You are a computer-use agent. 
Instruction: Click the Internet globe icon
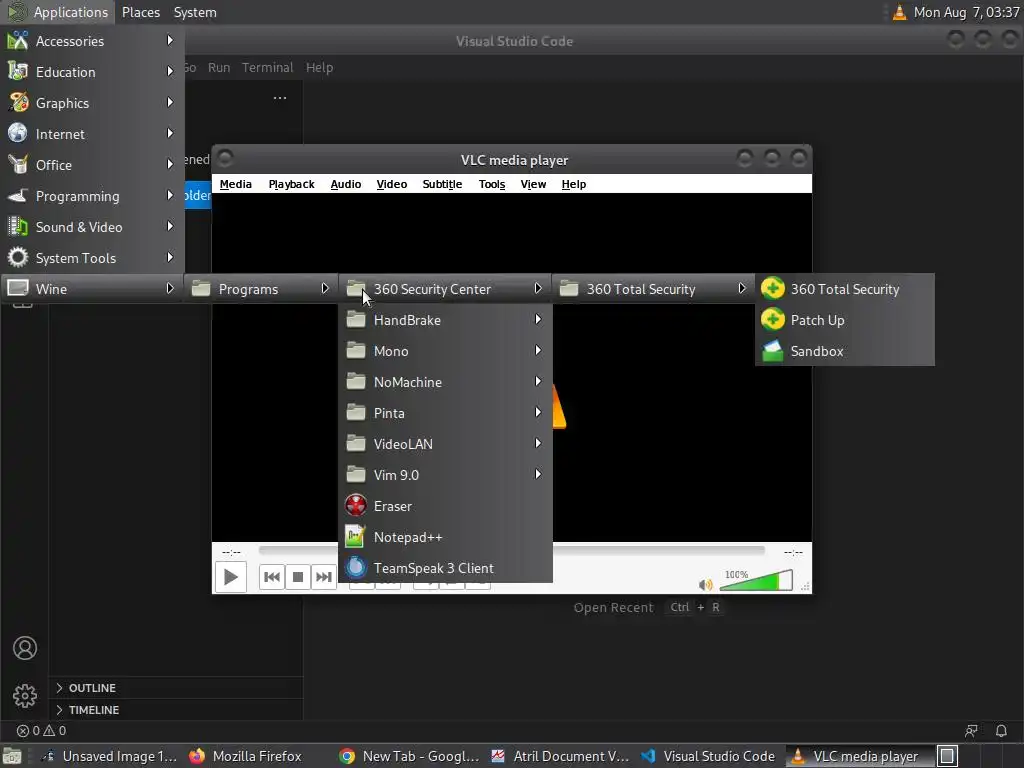click(x=18, y=134)
